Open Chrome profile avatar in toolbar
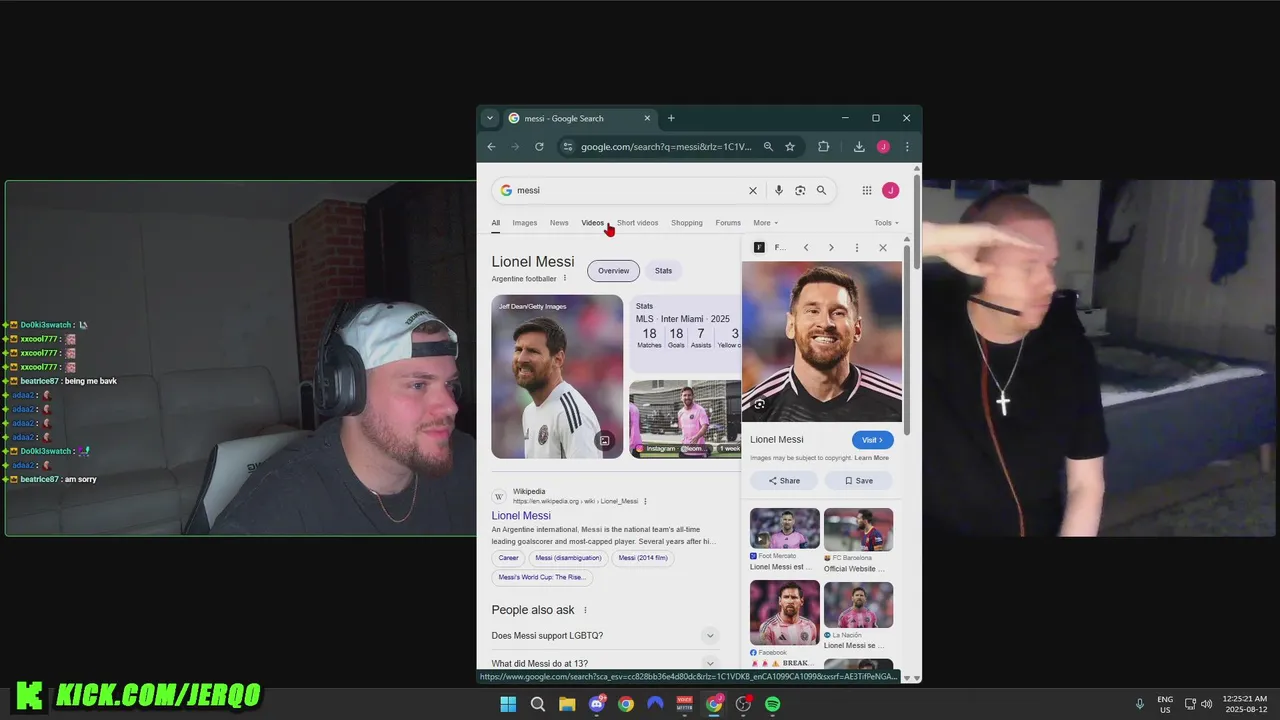The image size is (1280, 720). 883,147
